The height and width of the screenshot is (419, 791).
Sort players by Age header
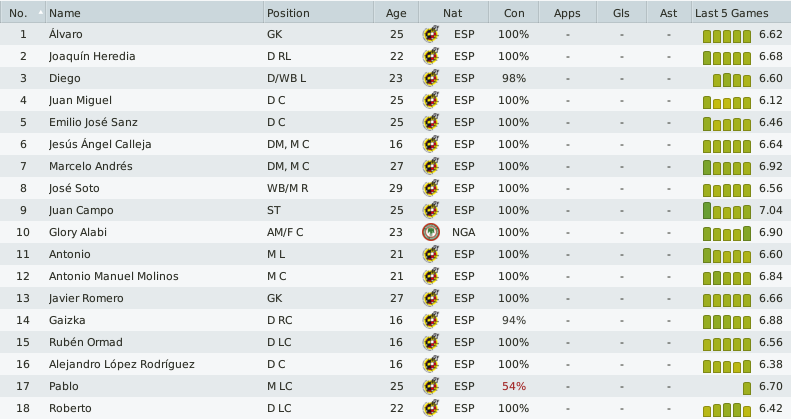396,13
